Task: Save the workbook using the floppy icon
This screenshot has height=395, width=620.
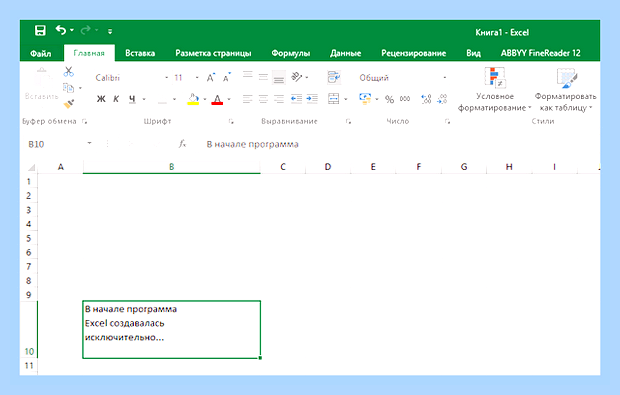Action: 40,30
